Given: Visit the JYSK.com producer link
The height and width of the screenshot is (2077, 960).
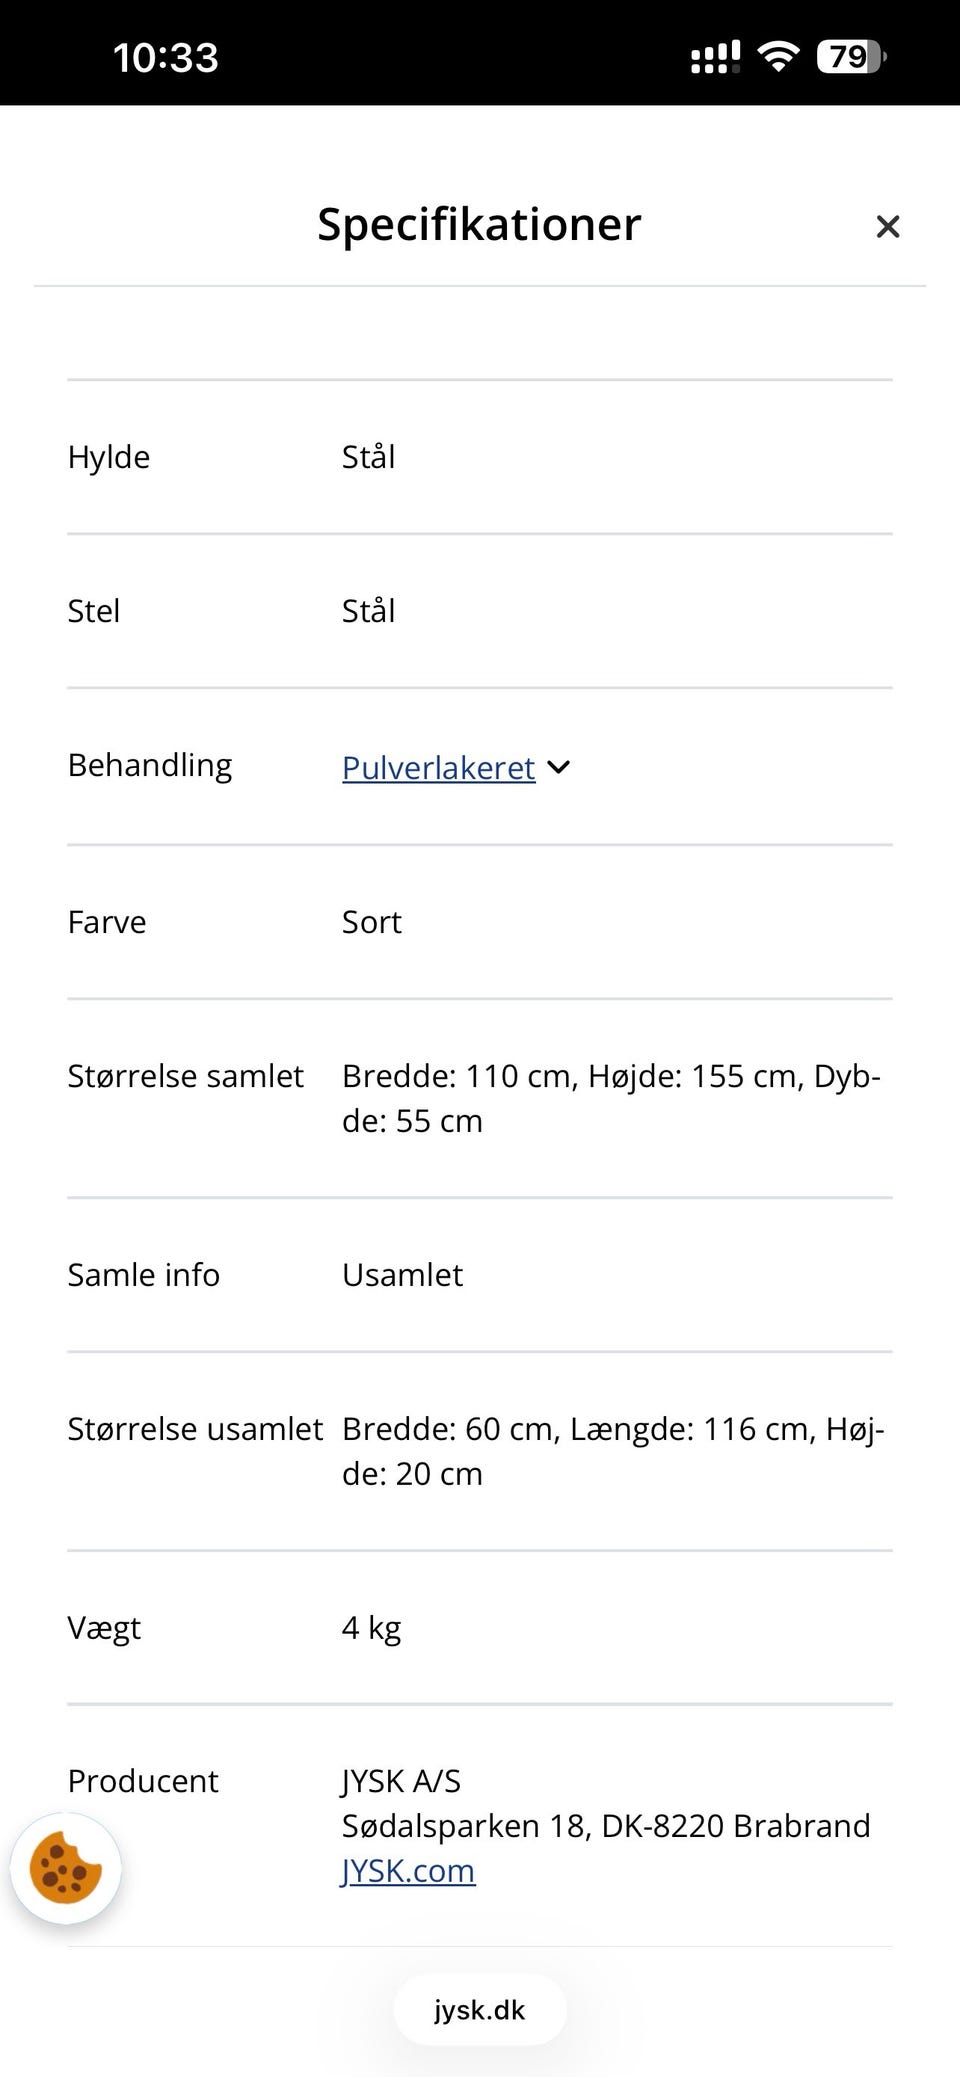Looking at the screenshot, I should click(408, 1870).
